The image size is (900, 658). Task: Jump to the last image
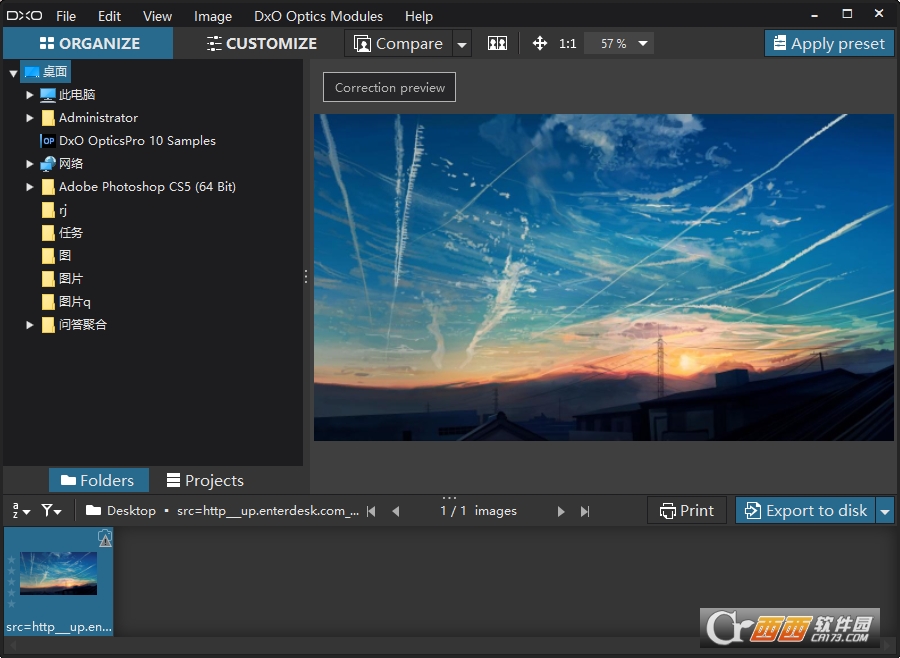coord(585,511)
